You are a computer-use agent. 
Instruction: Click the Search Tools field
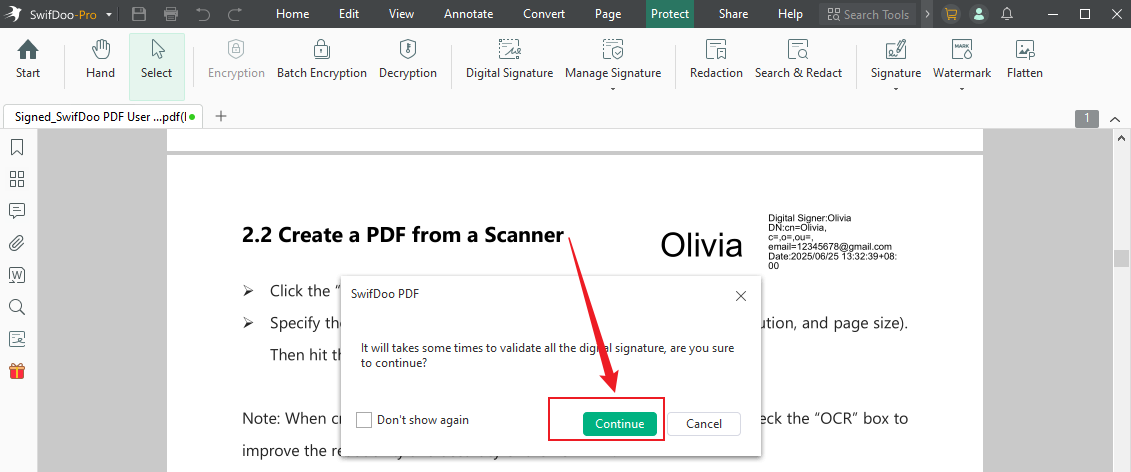(868, 14)
